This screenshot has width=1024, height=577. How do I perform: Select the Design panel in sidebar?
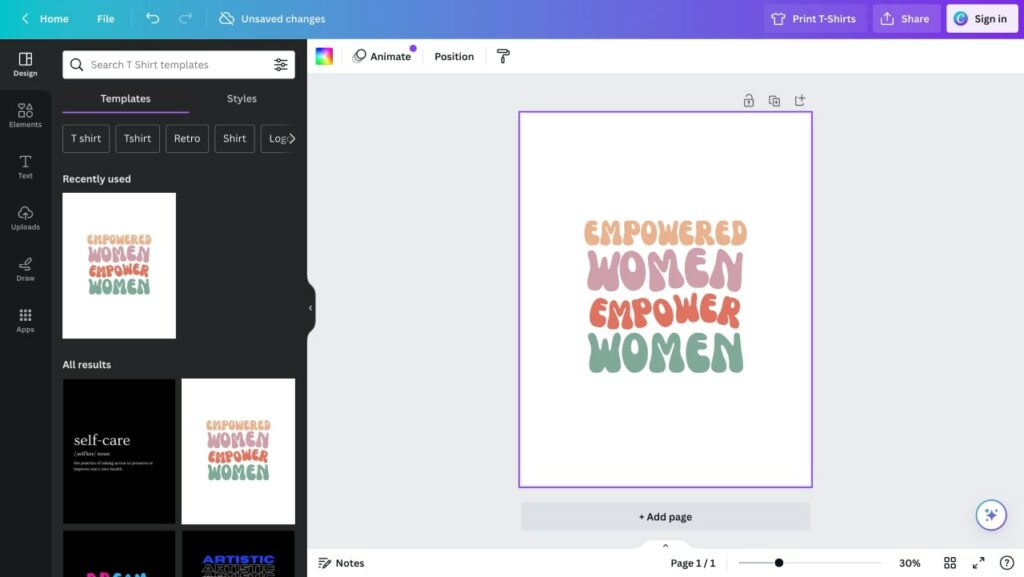(24, 64)
